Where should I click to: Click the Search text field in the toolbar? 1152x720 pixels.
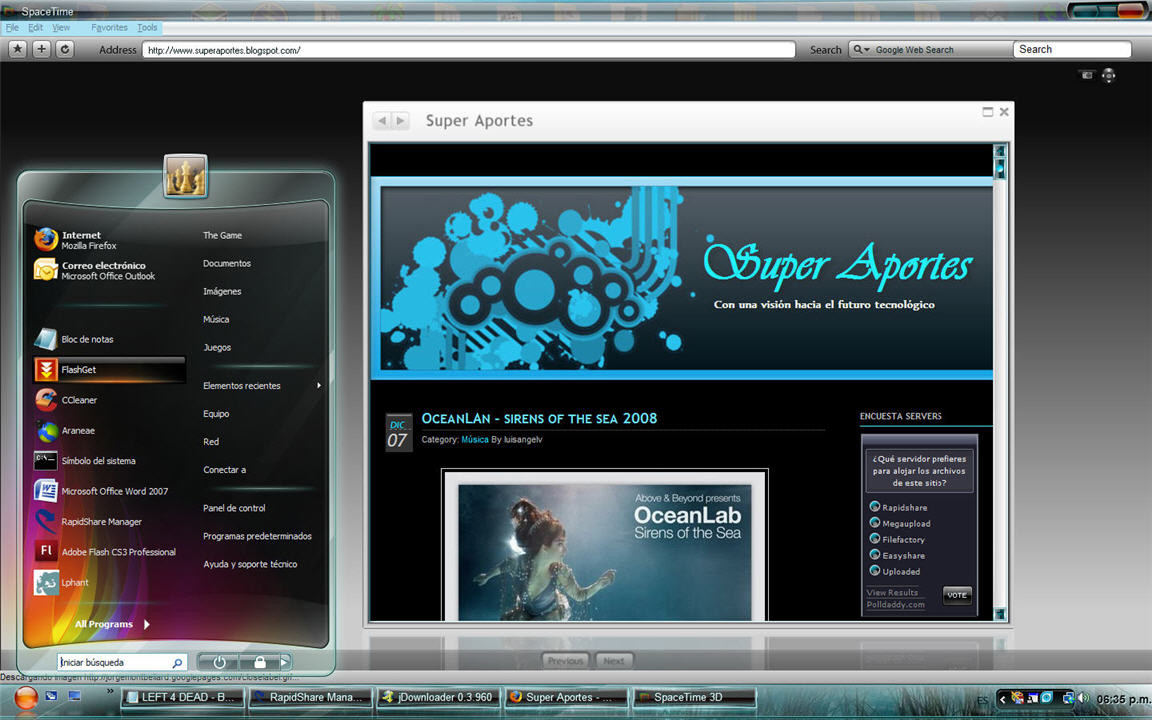coord(1072,49)
